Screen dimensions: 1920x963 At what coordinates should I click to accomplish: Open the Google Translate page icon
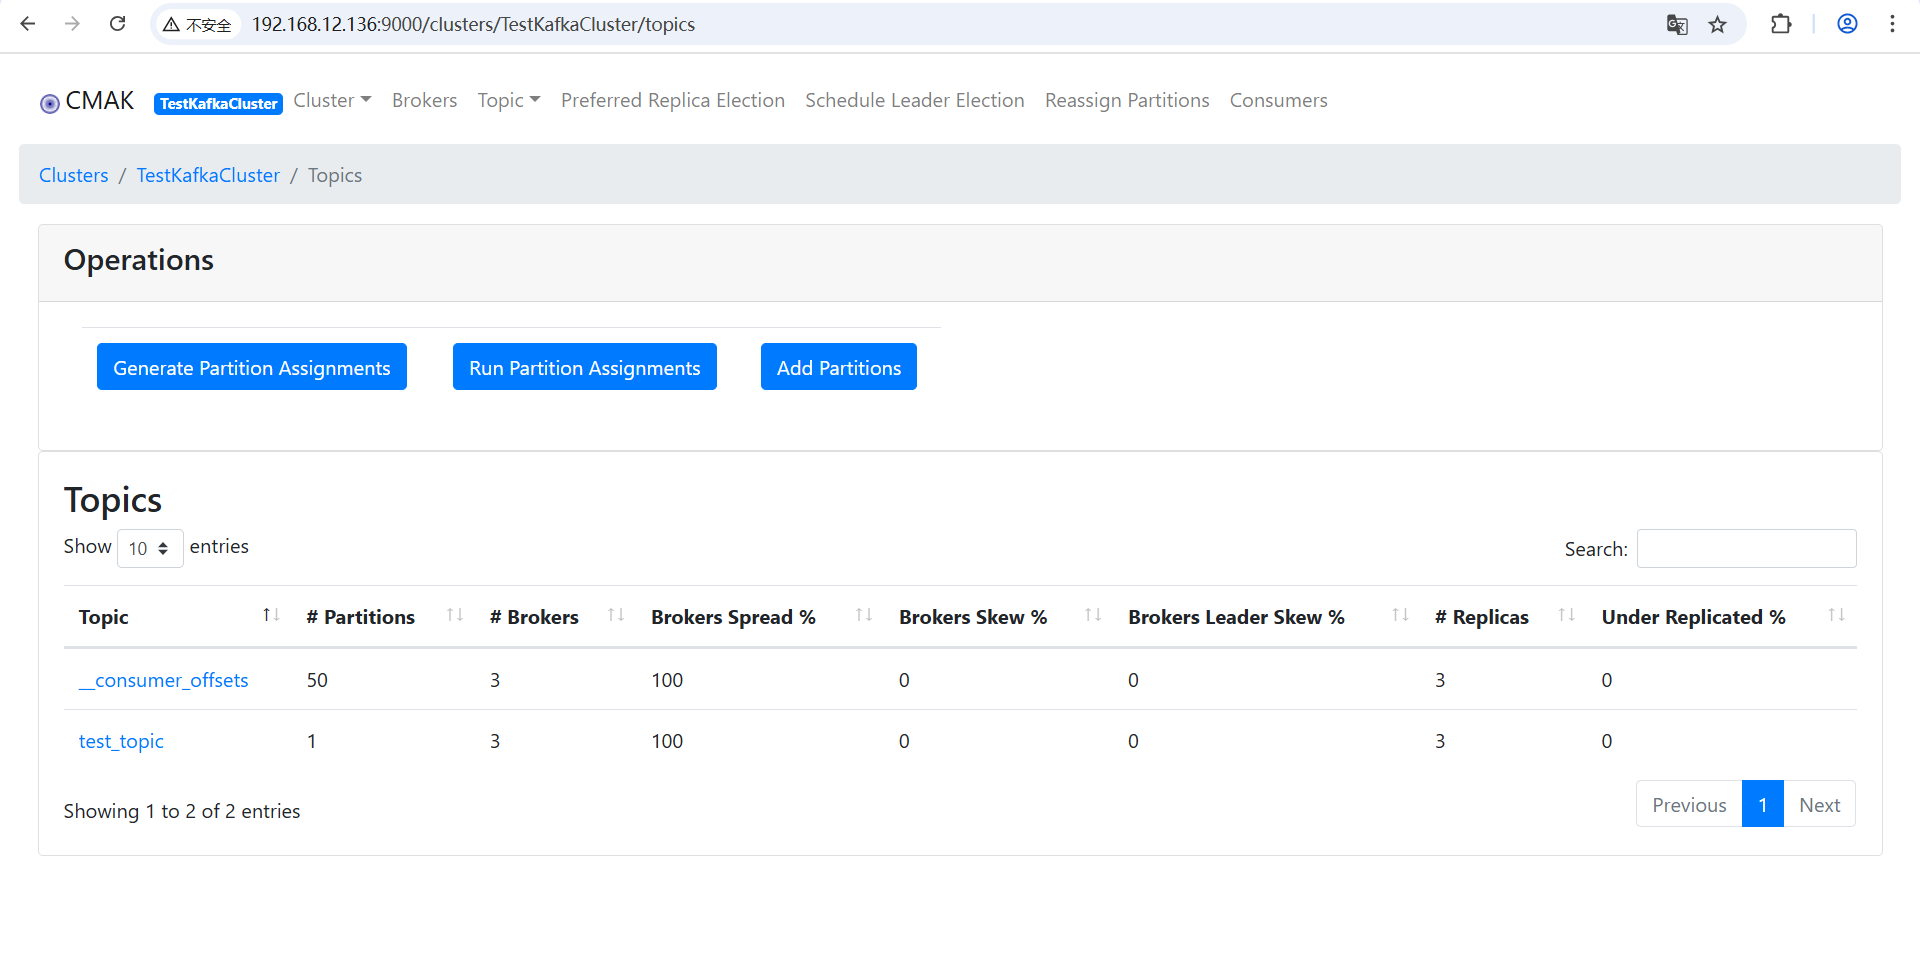pos(1677,24)
